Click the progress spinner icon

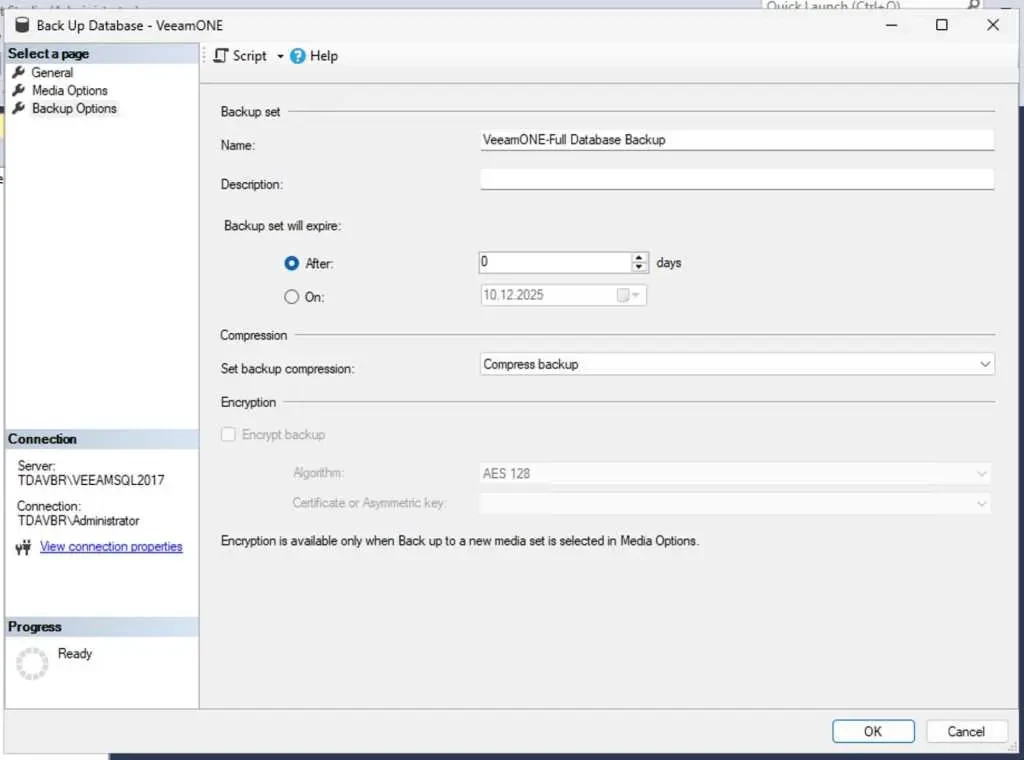point(32,663)
